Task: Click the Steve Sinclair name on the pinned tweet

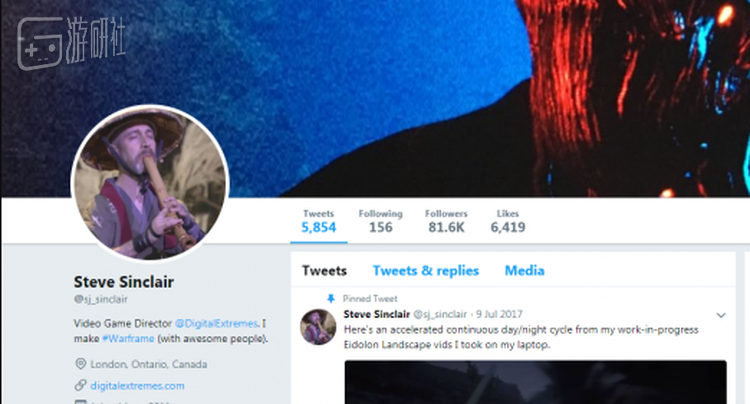Action: pos(377,314)
